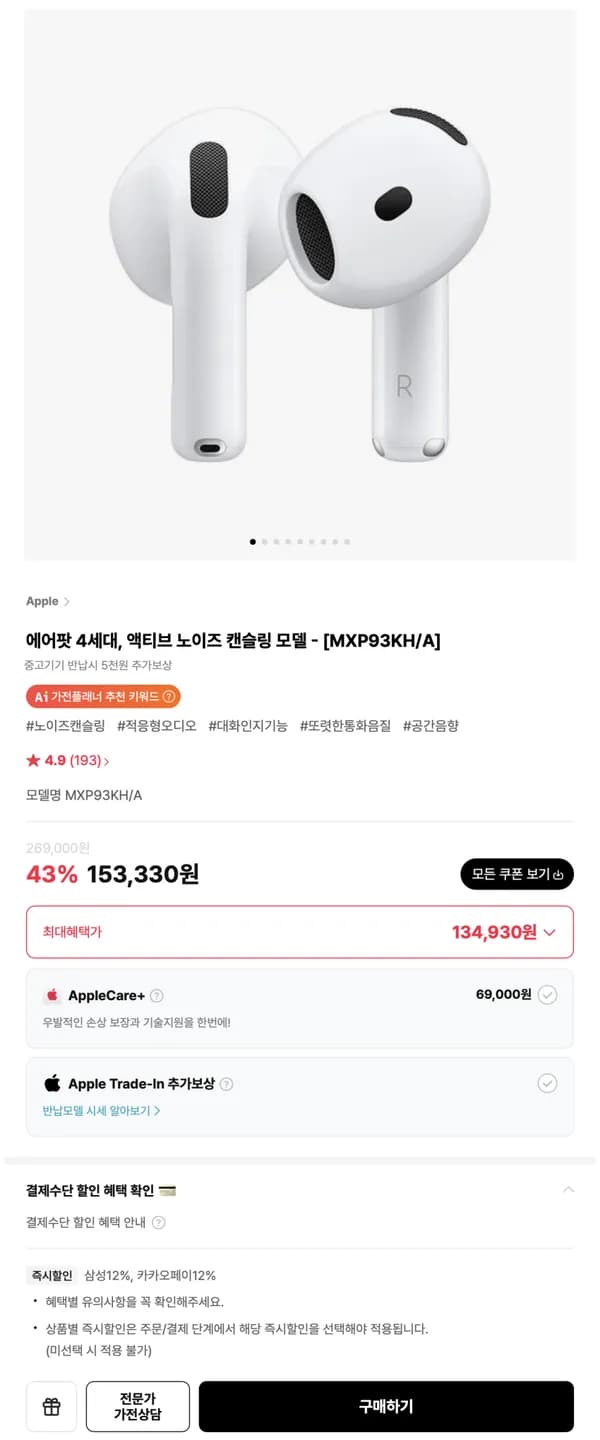Click the Apple Trade-In black apple logo
The image size is (600, 1440).
coord(52,1083)
